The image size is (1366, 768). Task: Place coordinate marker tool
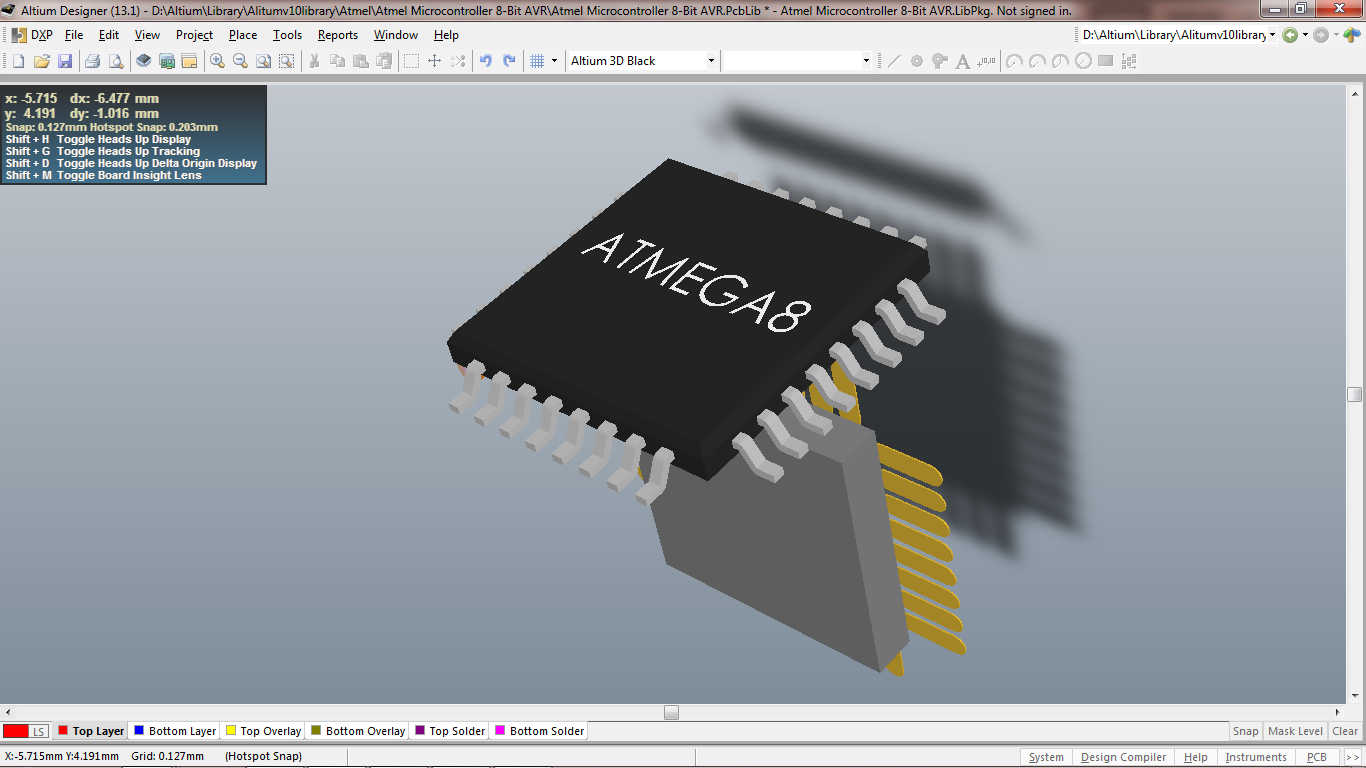(987, 61)
